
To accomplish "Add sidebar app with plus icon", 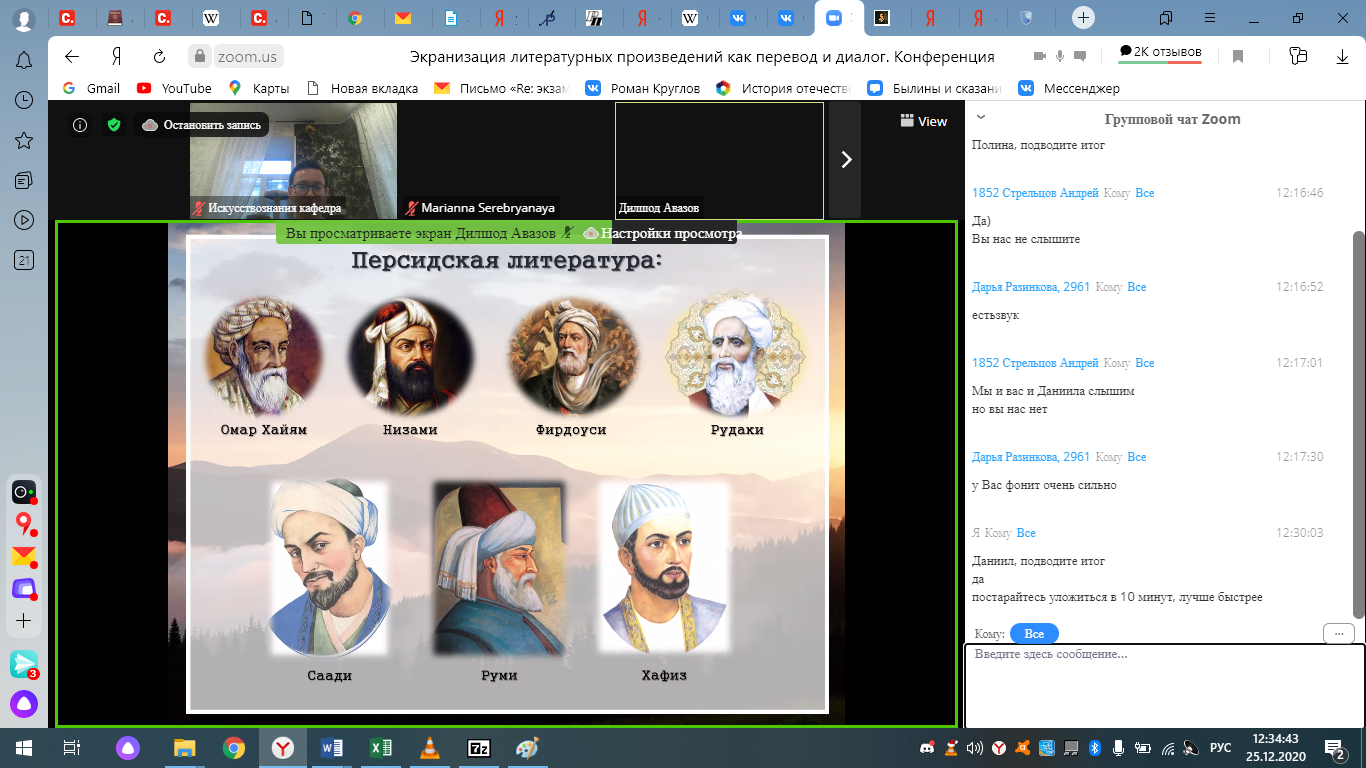I will [24, 621].
